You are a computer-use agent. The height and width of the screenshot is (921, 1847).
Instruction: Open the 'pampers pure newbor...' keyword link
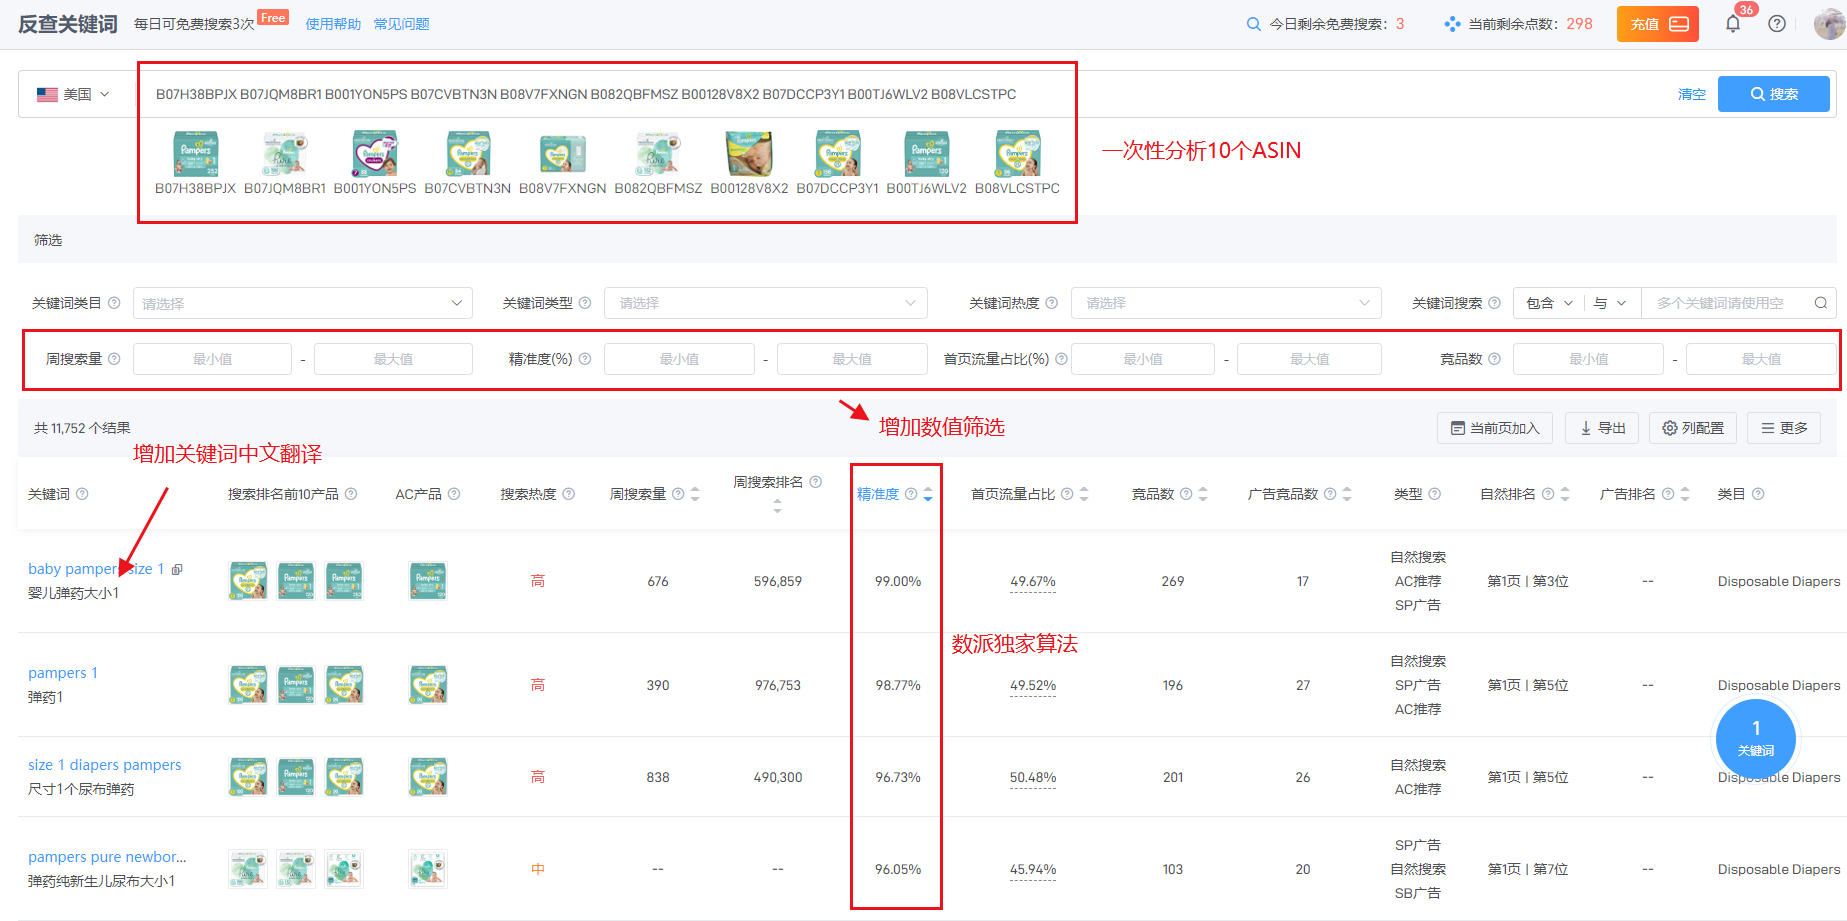tap(107, 857)
